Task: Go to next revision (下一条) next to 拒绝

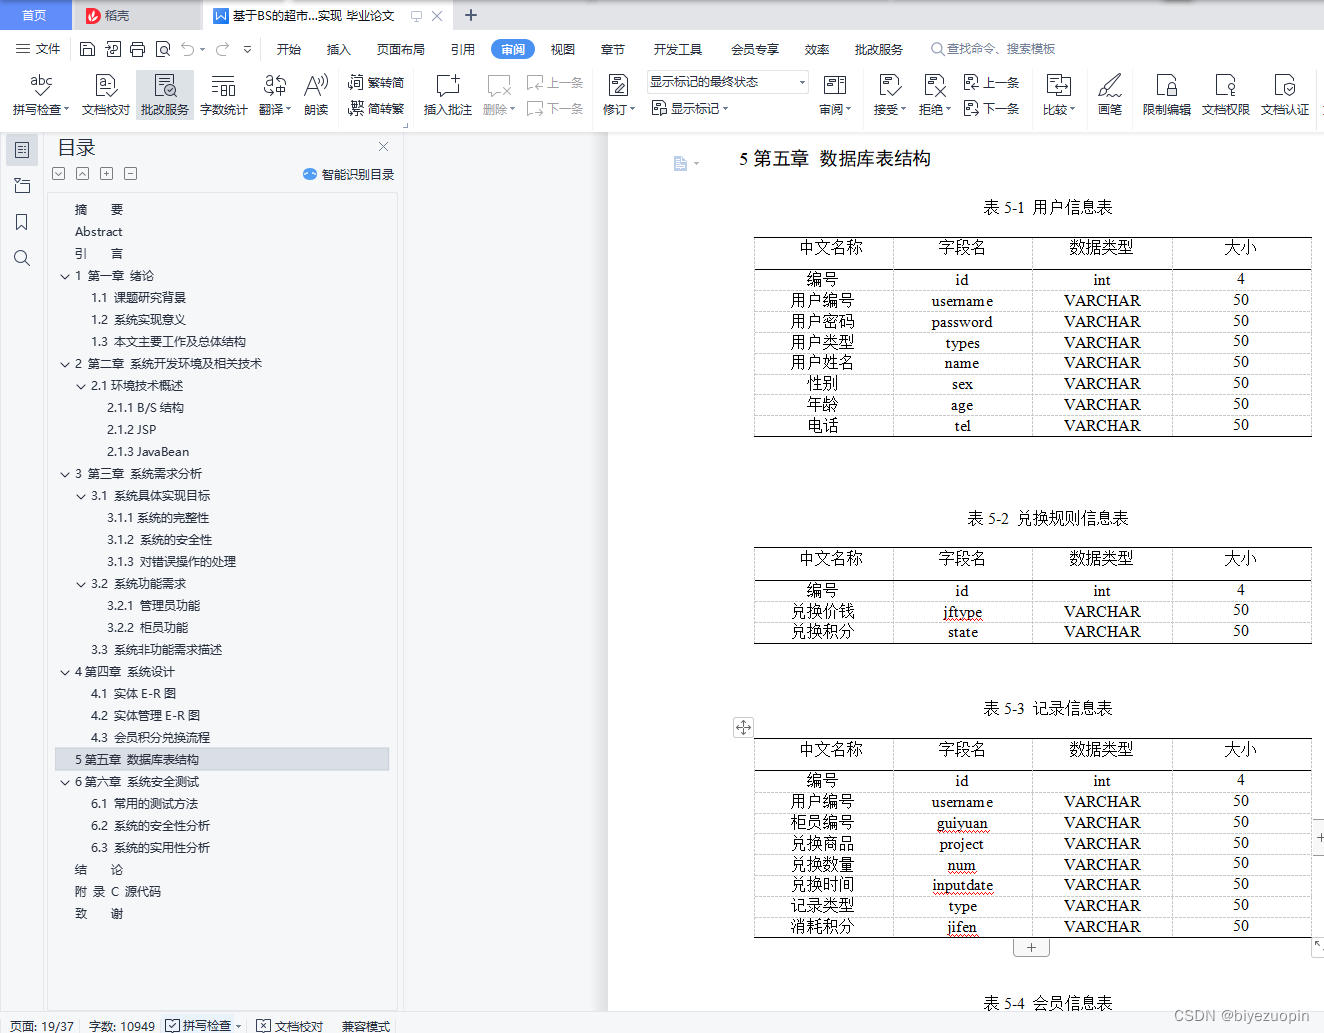Action: (x=991, y=108)
